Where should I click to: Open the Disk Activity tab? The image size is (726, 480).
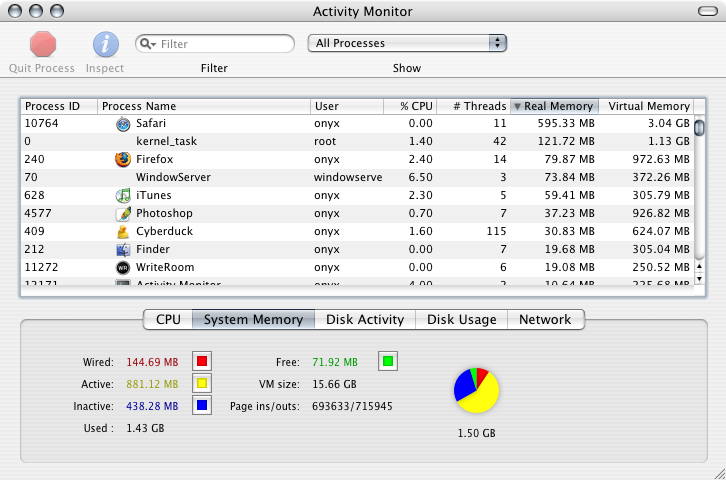[365, 319]
